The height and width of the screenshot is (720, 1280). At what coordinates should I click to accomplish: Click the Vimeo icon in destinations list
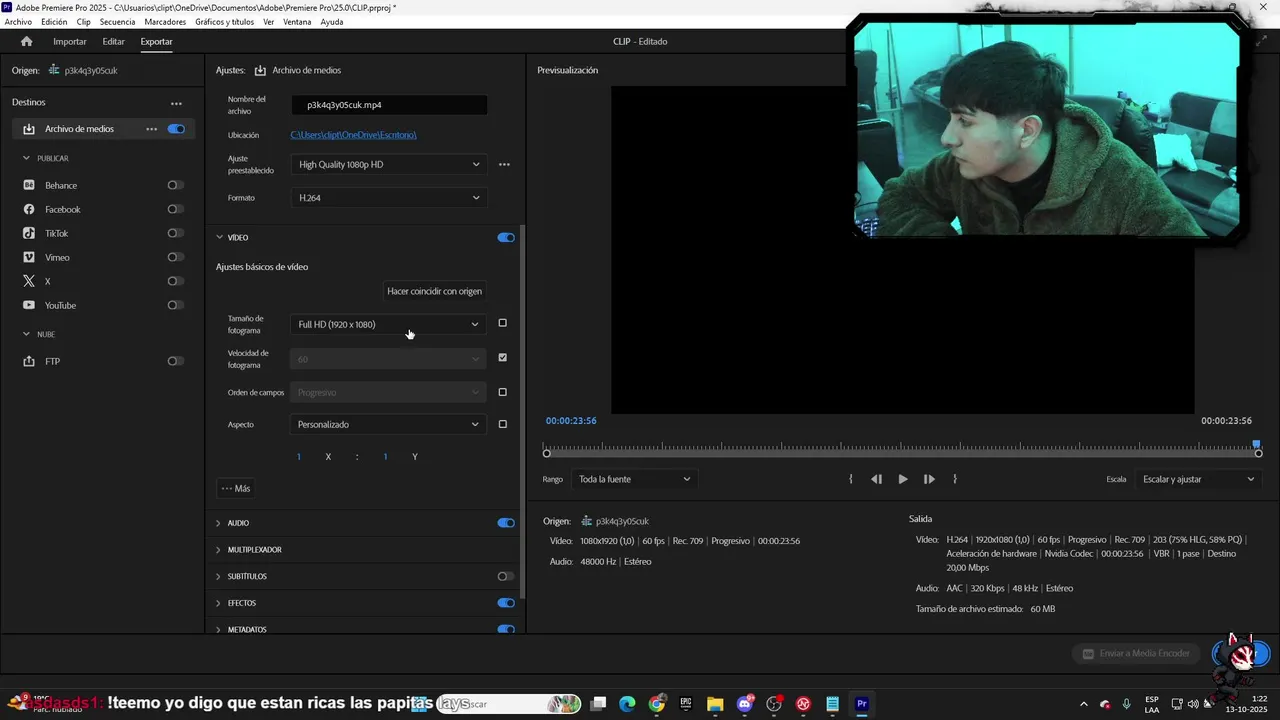click(x=29, y=257)
